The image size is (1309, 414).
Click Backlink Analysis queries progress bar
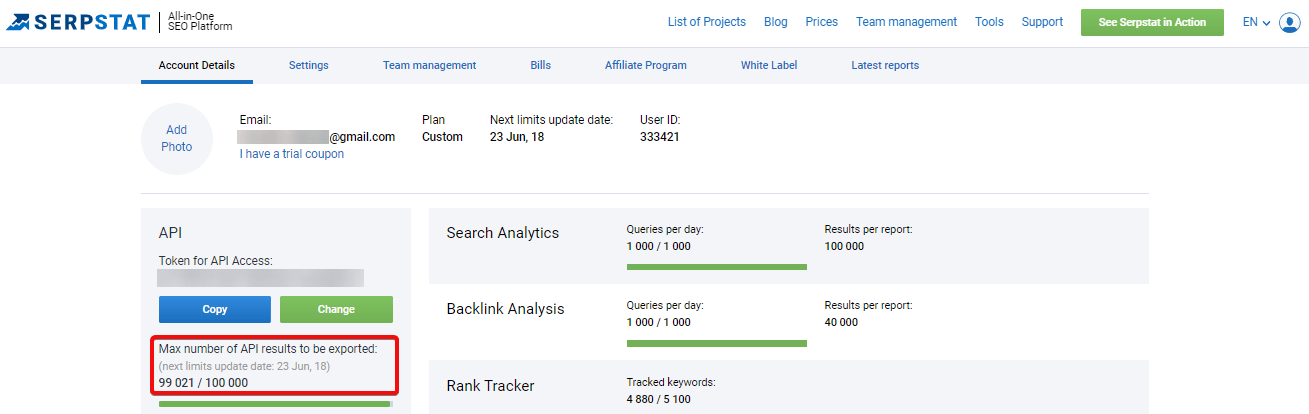[x=716, y=343]
